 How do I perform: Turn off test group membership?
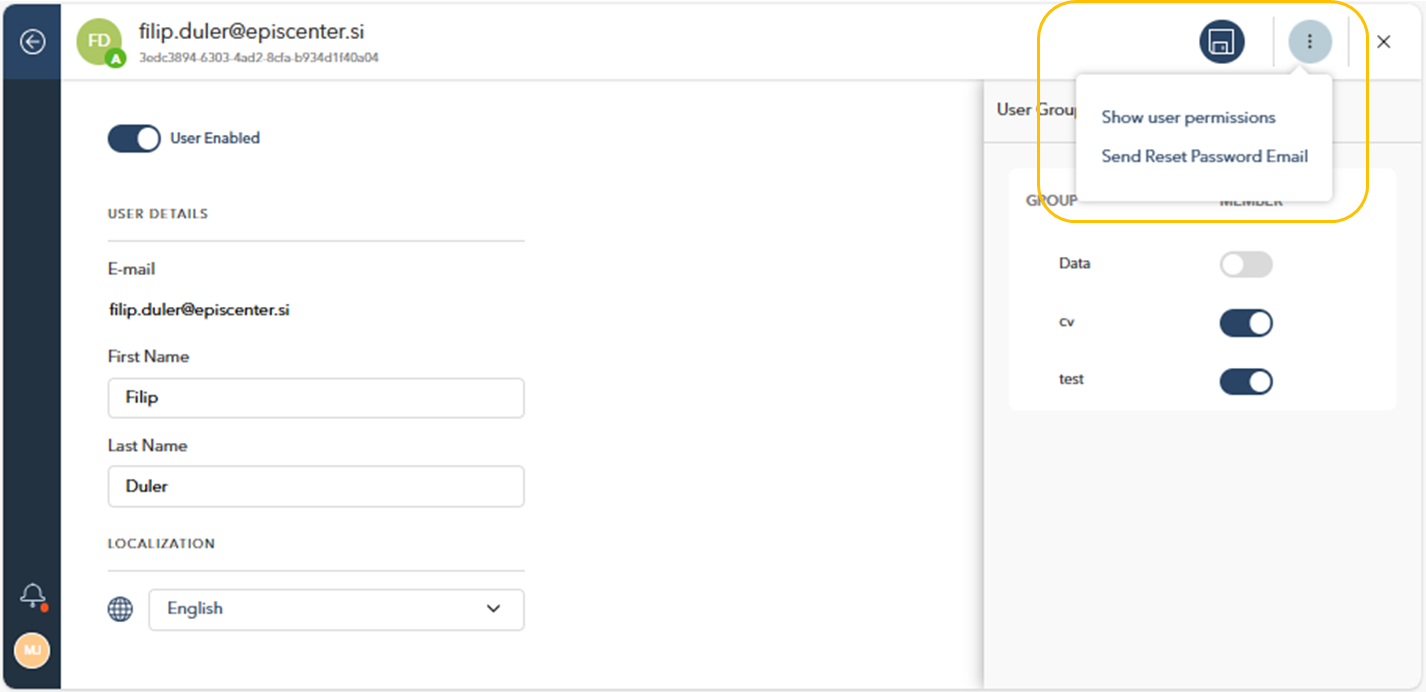[x=1246, y=381]
